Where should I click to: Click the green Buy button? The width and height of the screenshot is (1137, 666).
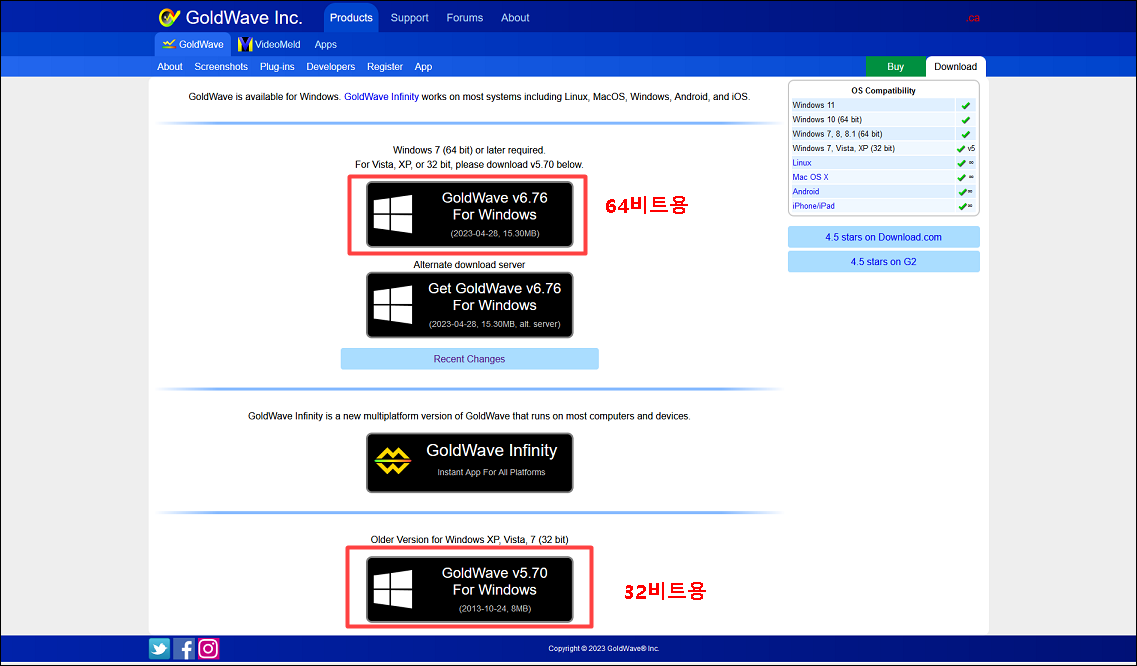[x=896, y=67]
